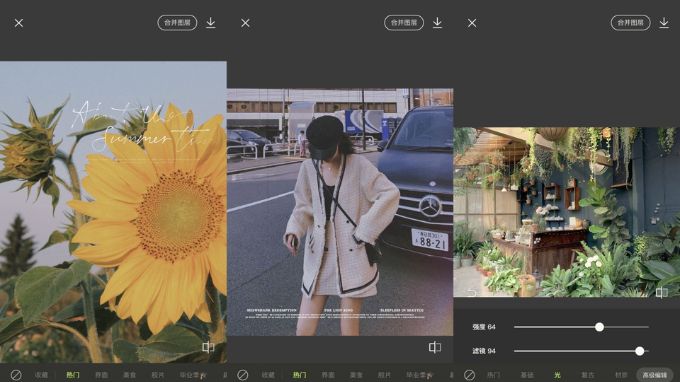Tap the street portrait photo canvas
This screenshot has width=680, height=382.
pyautogui.click(x=340, y=212)
